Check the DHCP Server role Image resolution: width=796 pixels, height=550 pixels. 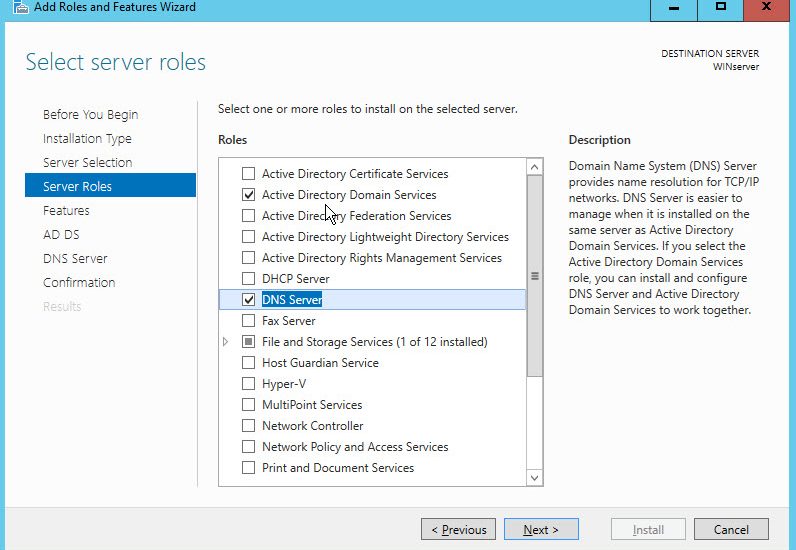pyautogui.click(x=248, y=278)
